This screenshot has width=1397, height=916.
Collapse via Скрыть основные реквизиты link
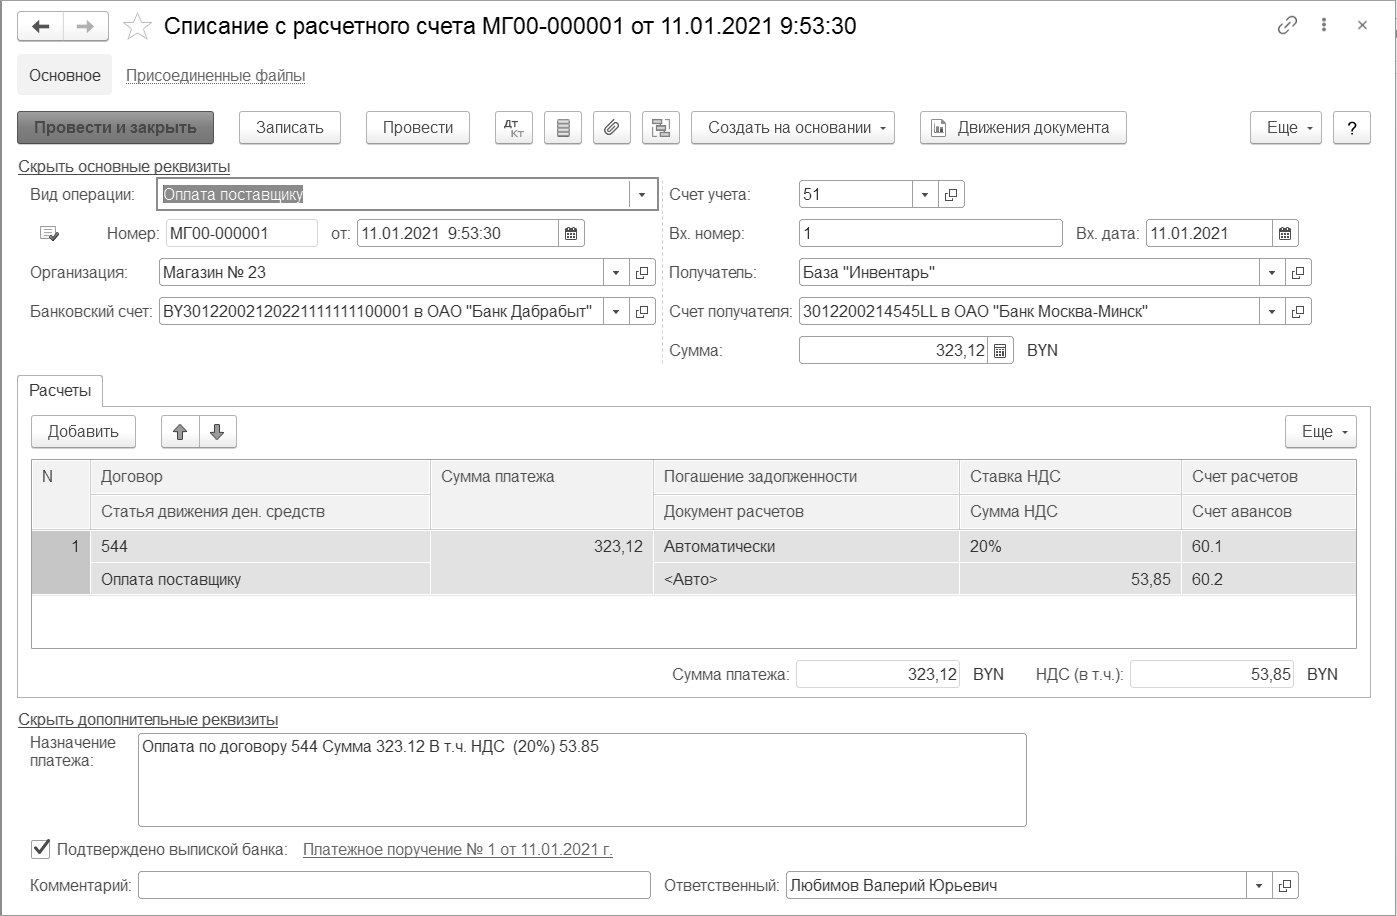[x=124, y=166]
